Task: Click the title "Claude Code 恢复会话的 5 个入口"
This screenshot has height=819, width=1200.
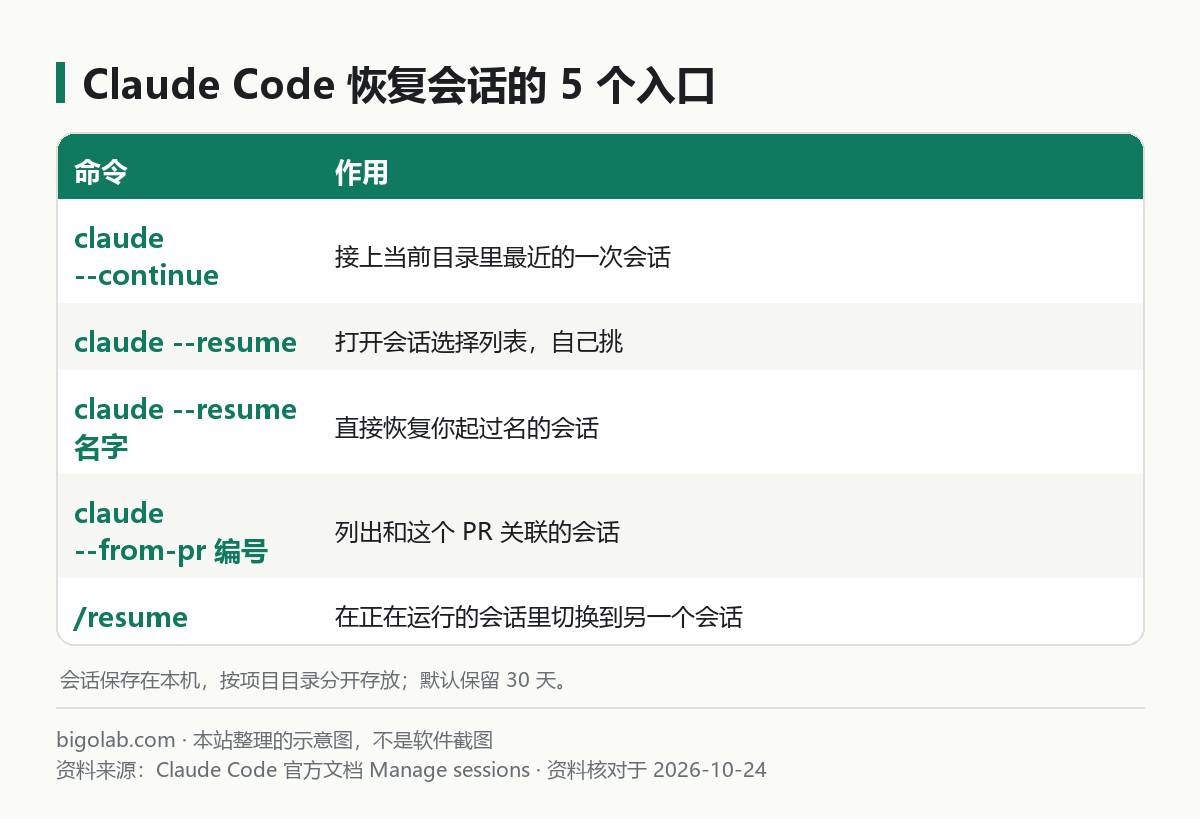Action: [398, 87]
